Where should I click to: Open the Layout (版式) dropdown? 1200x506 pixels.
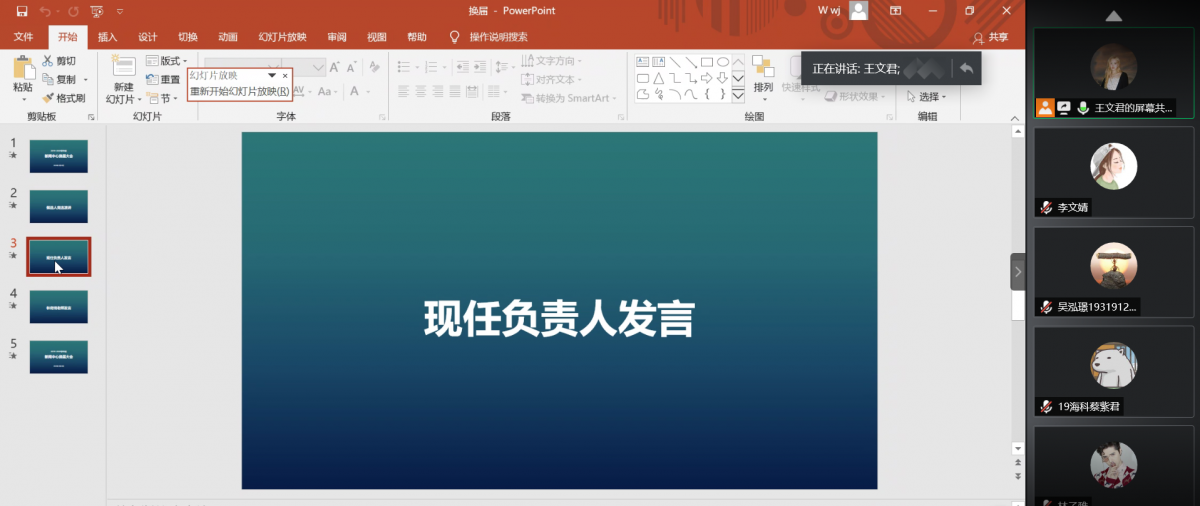tap(166, 61)
